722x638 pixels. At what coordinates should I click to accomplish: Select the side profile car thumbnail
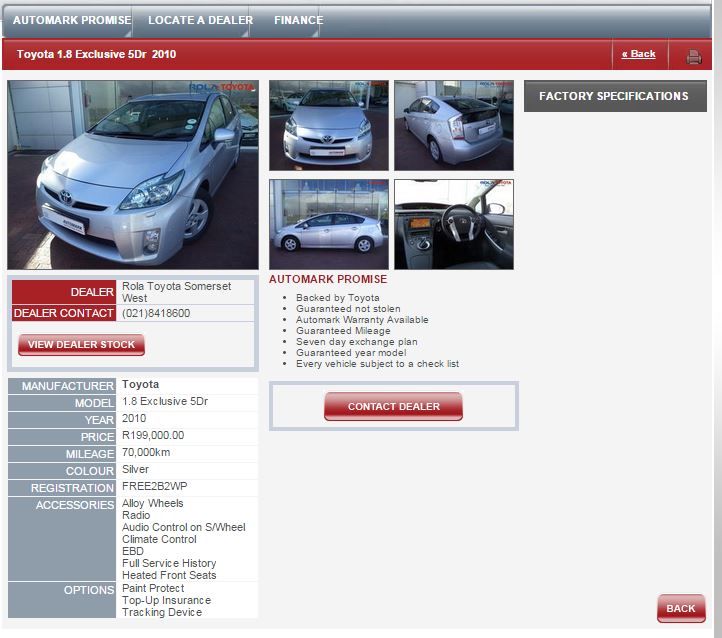point(329,224)
